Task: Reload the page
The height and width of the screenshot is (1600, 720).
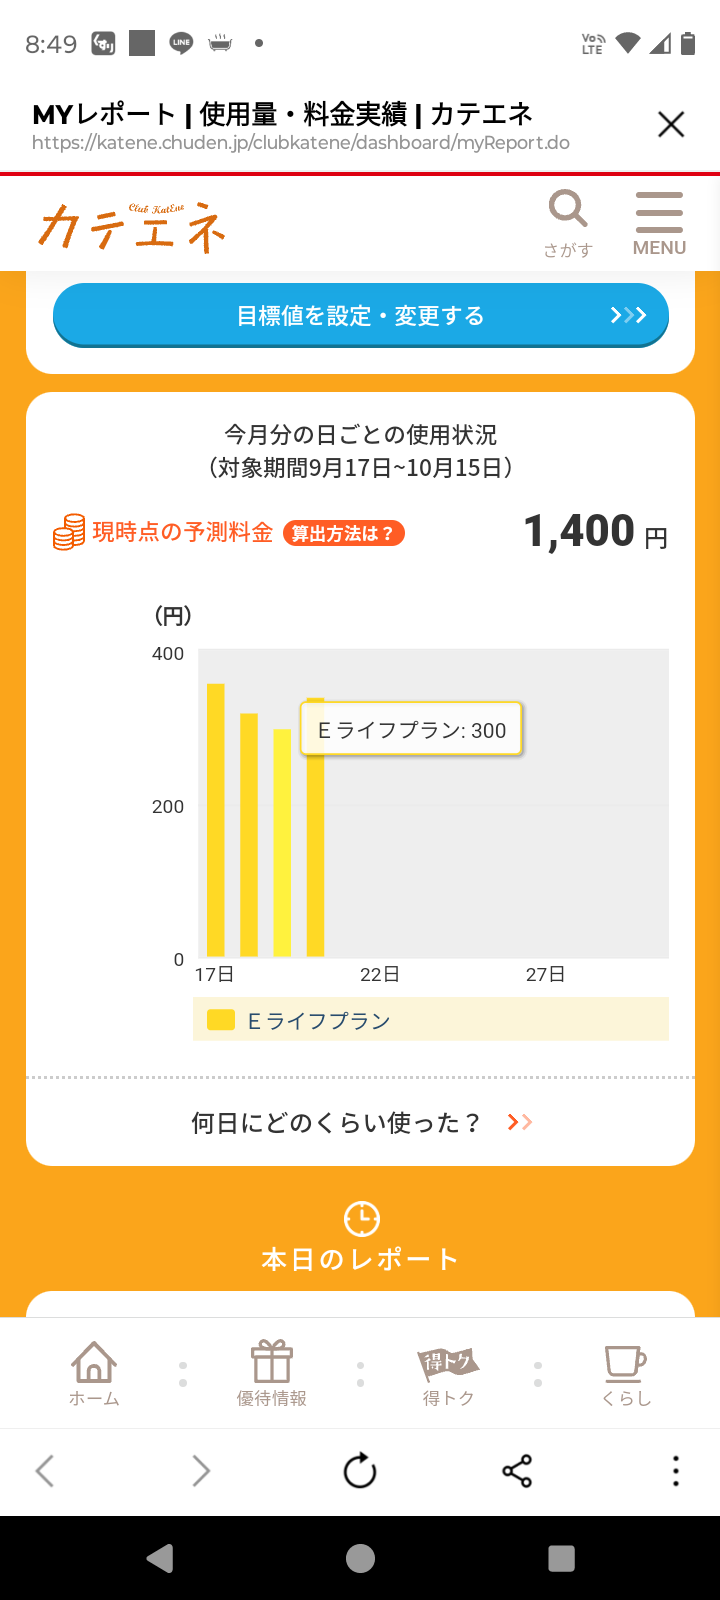Action: (x=360, y=1471)
